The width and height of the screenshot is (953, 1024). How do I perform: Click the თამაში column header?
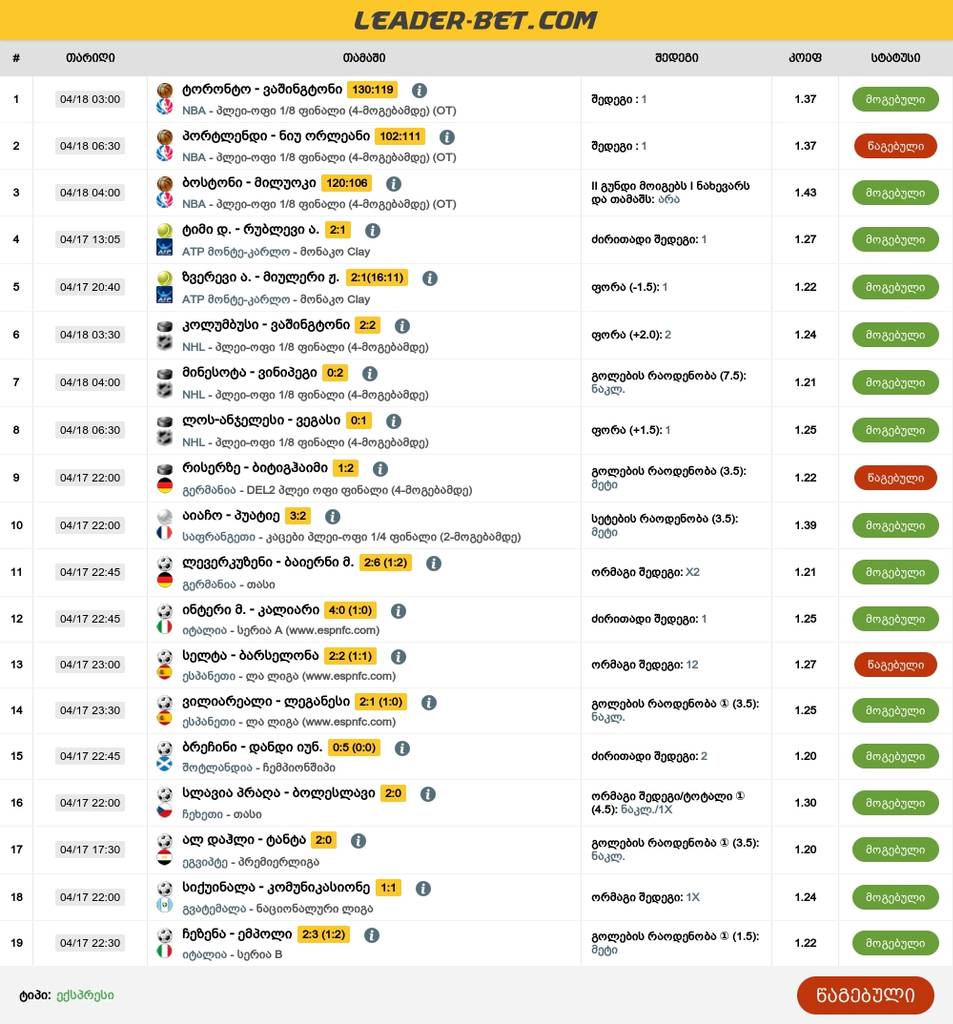point(364,58)
